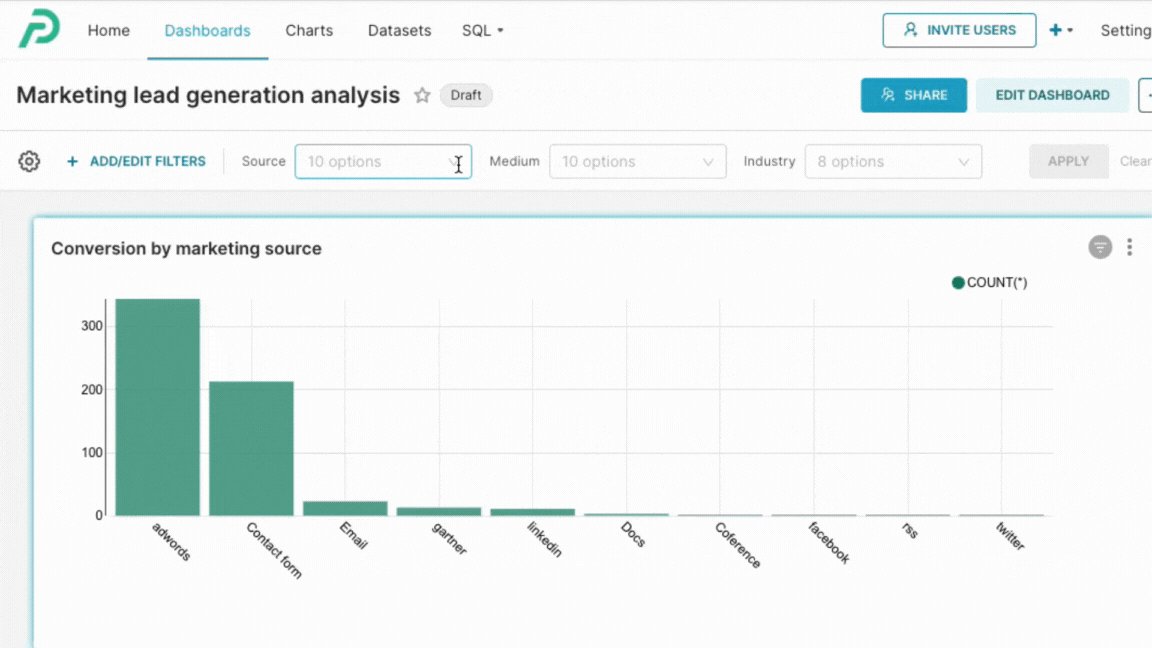Screen dimensions: 1152x648
Task: Favorite the dashboard with the star icon
Action: pos(422,96)
